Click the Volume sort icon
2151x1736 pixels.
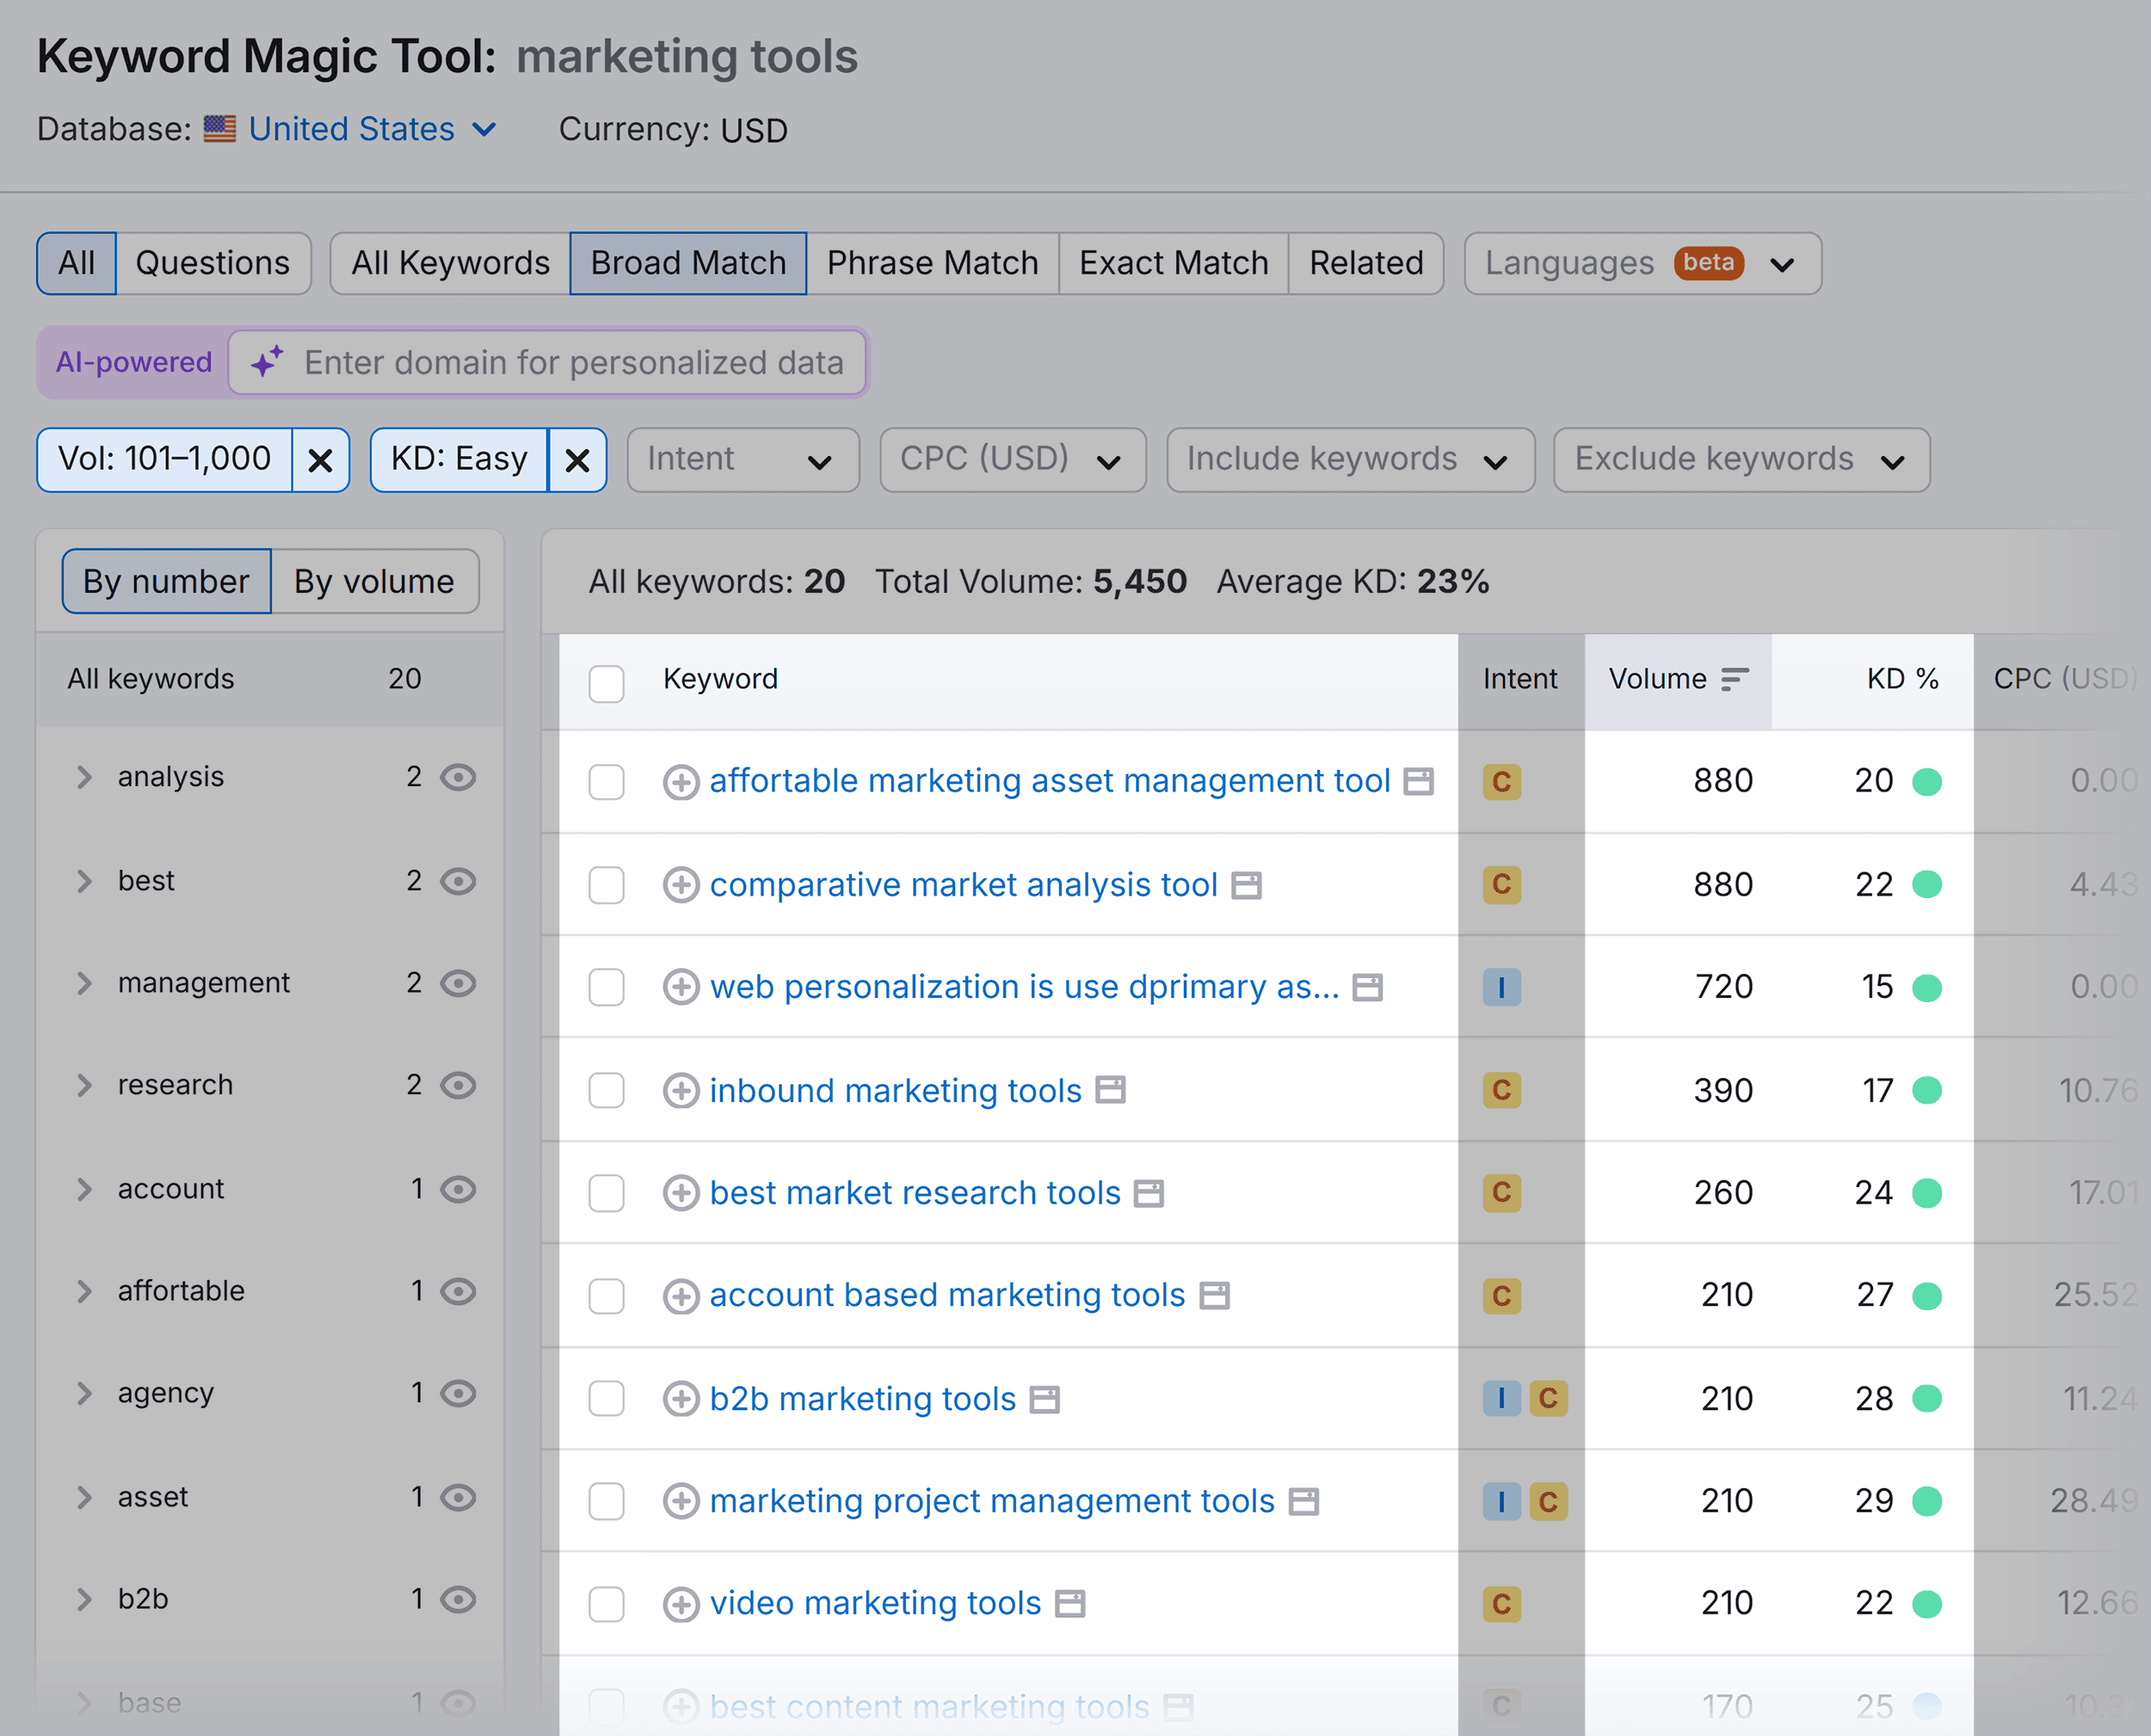click(x=1734, y=678)
